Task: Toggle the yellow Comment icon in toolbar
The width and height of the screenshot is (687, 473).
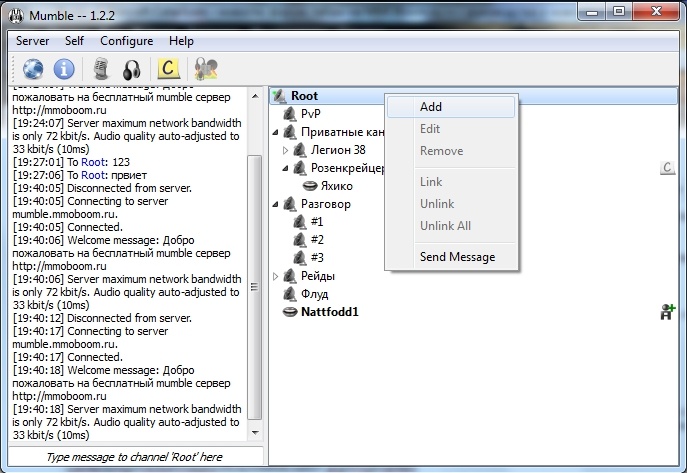Action: 168,69
